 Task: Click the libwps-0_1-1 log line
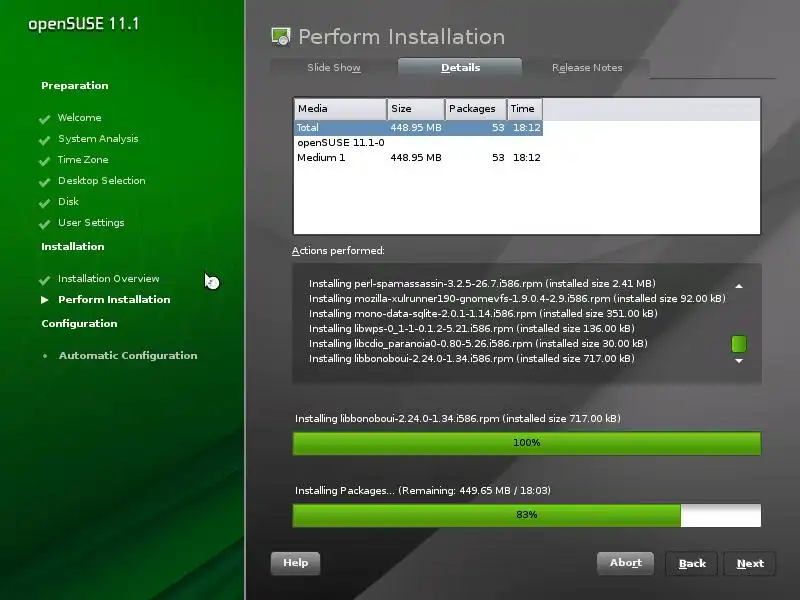point(471,329)
